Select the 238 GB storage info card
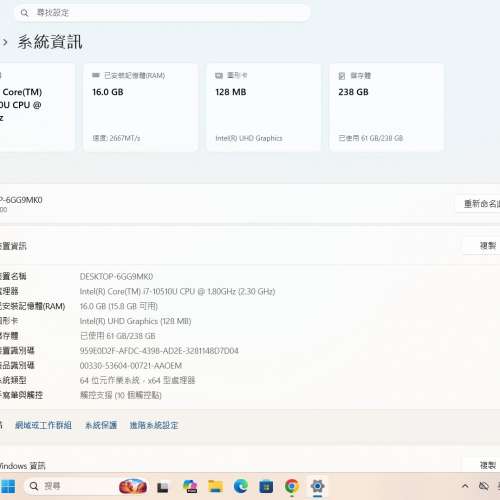The width and height of the screenshot is (500, 500). click(x=387, y=107)
